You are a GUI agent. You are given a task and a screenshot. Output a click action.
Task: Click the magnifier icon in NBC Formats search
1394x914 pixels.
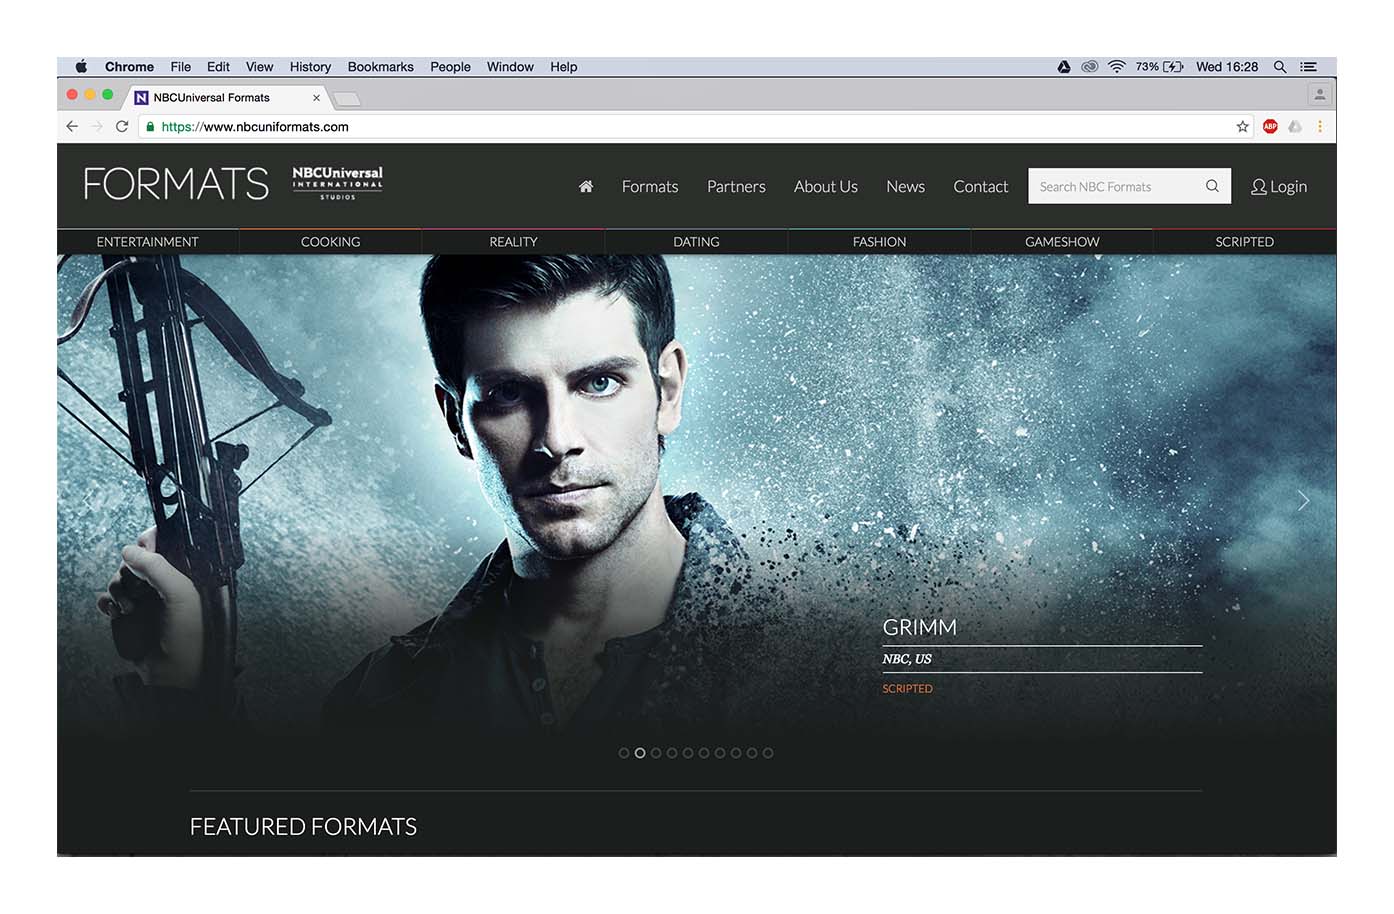(x=1212, y=186)
